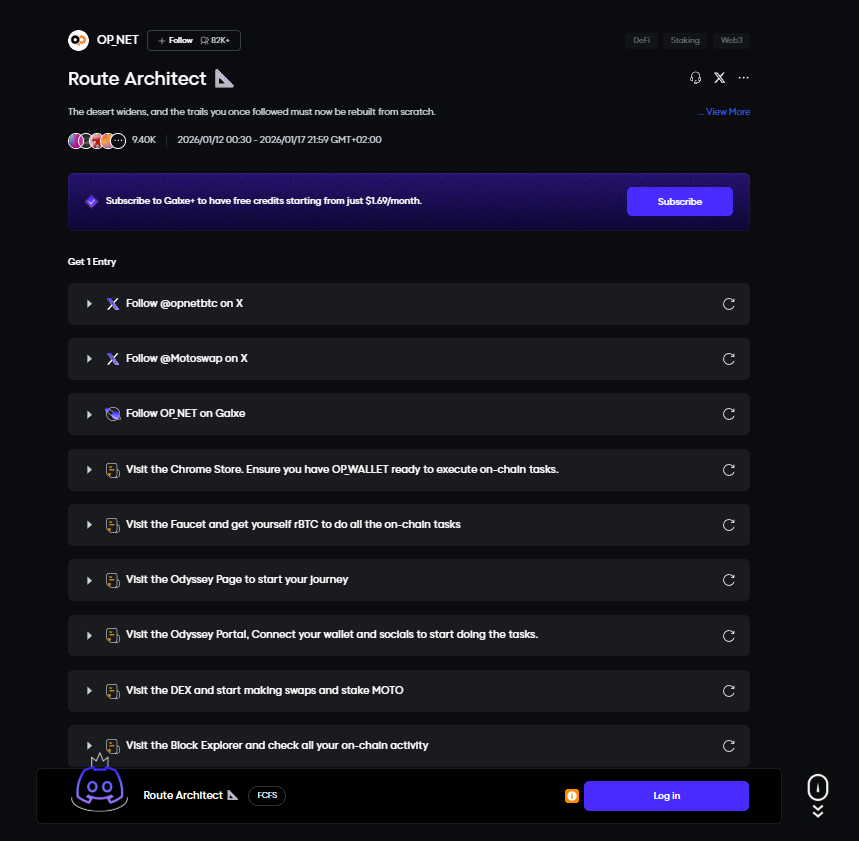859x841 pixels.
Task: Click the mouse scroll-down indicator
Action: click(817, 795)
